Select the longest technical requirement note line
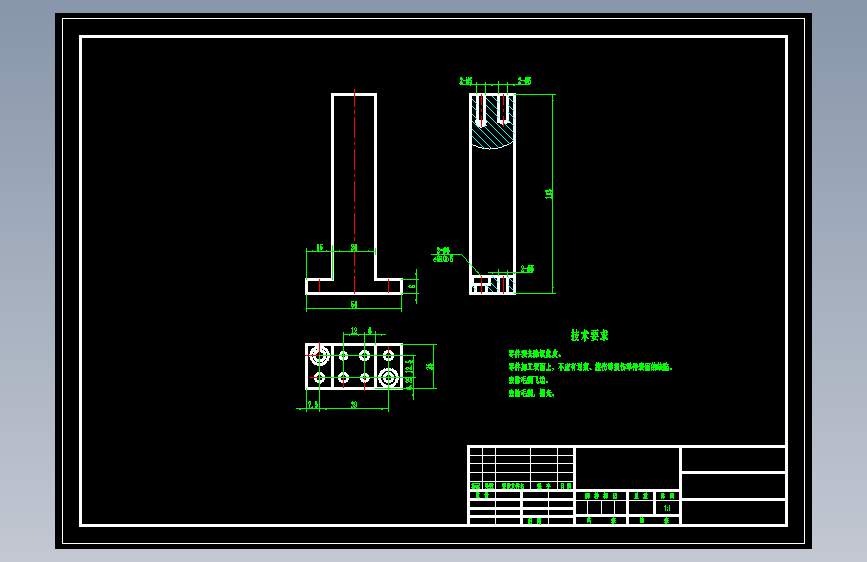Screen dimensions: 867x562 coord(590,367)
